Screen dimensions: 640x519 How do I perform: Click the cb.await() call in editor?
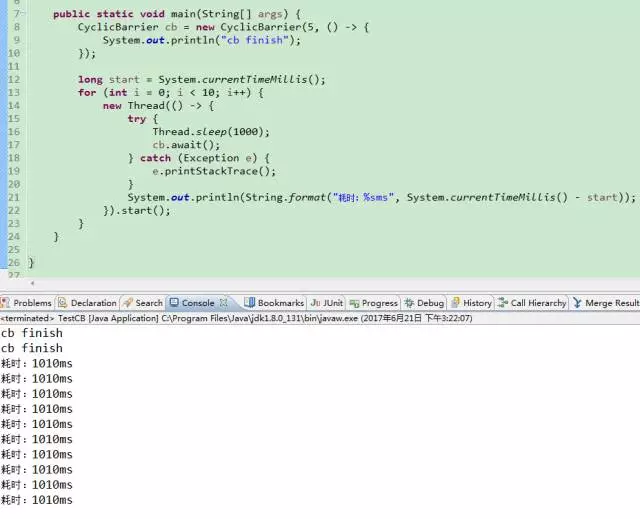186,145
